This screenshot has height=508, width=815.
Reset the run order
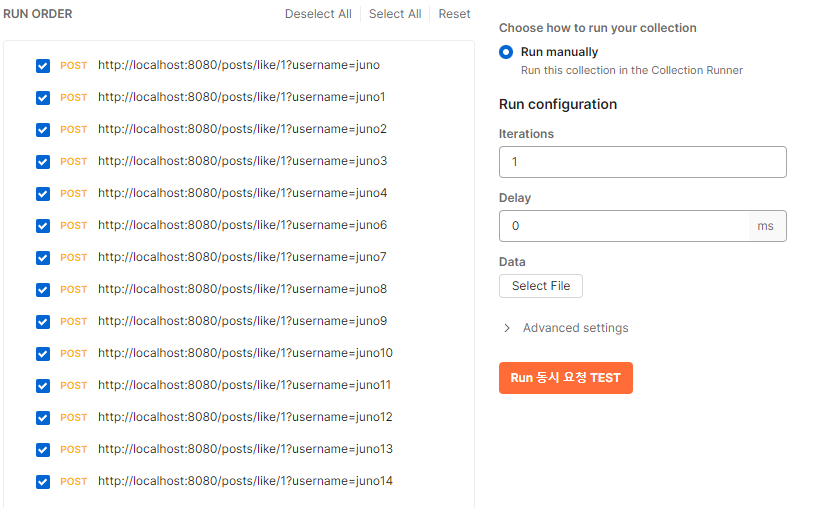454,14
